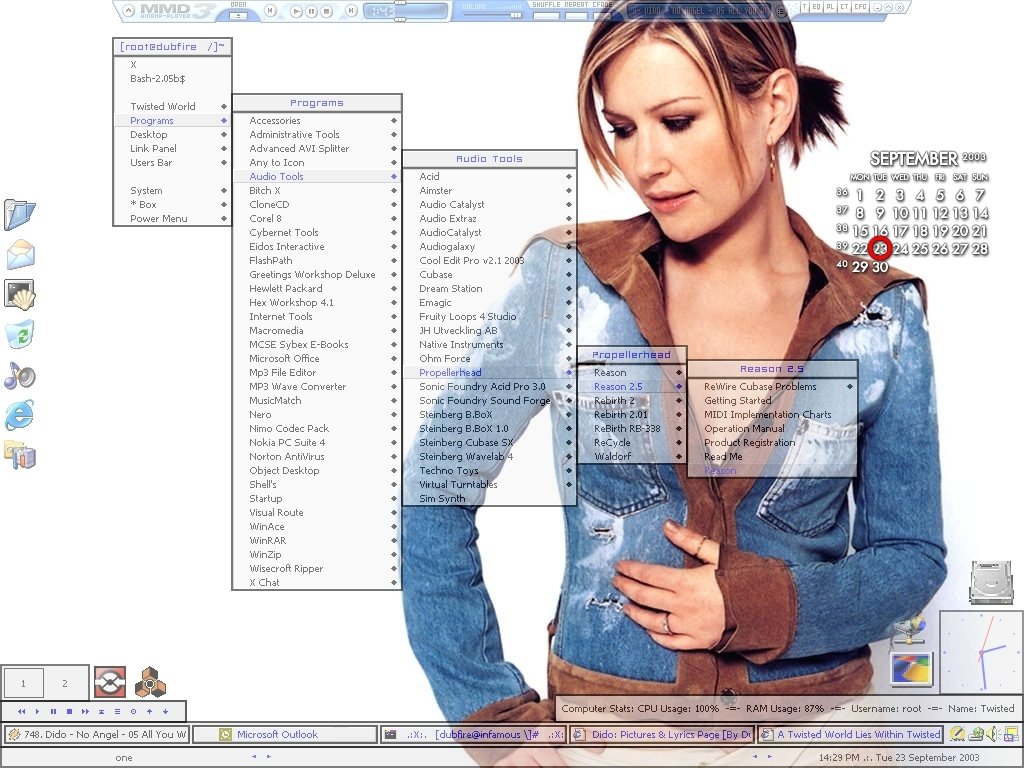Viewport: 1026px width, 768px height.
Task: Click the list lines icon in mini control bar
Action: coord(117,711)
